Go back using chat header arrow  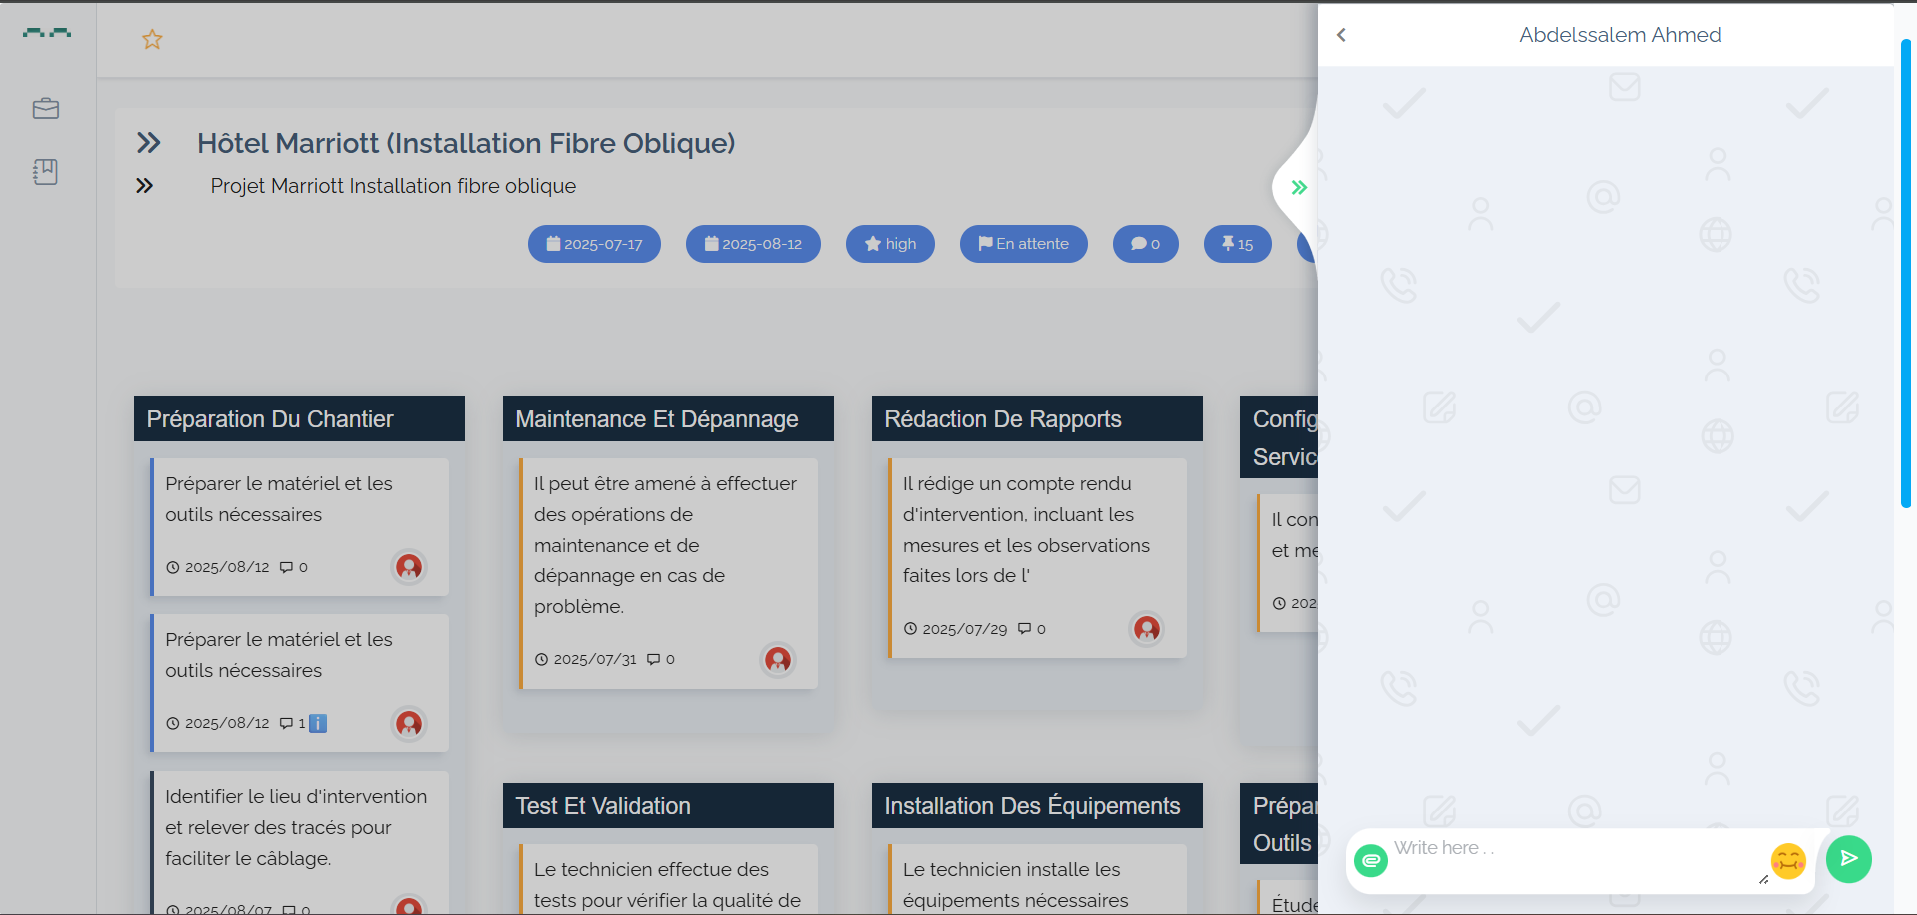1342,35
